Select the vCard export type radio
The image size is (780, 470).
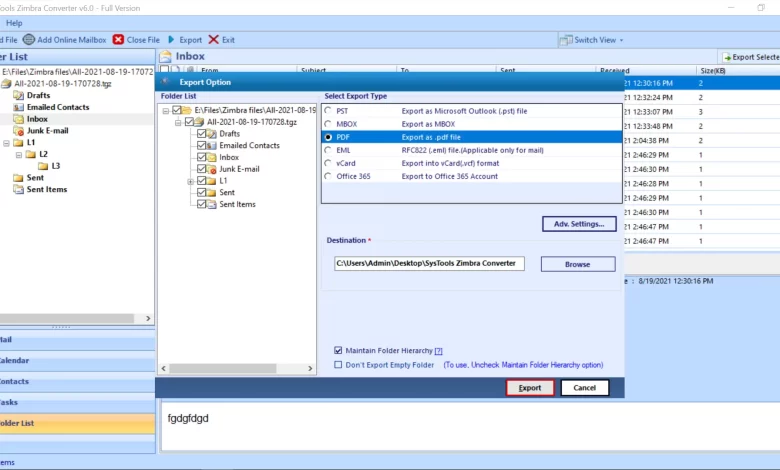coord(328,163)
